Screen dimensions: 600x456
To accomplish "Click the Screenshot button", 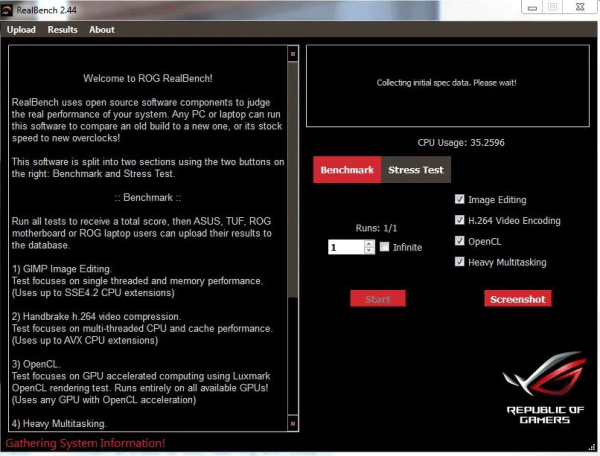I will point(518,299).
